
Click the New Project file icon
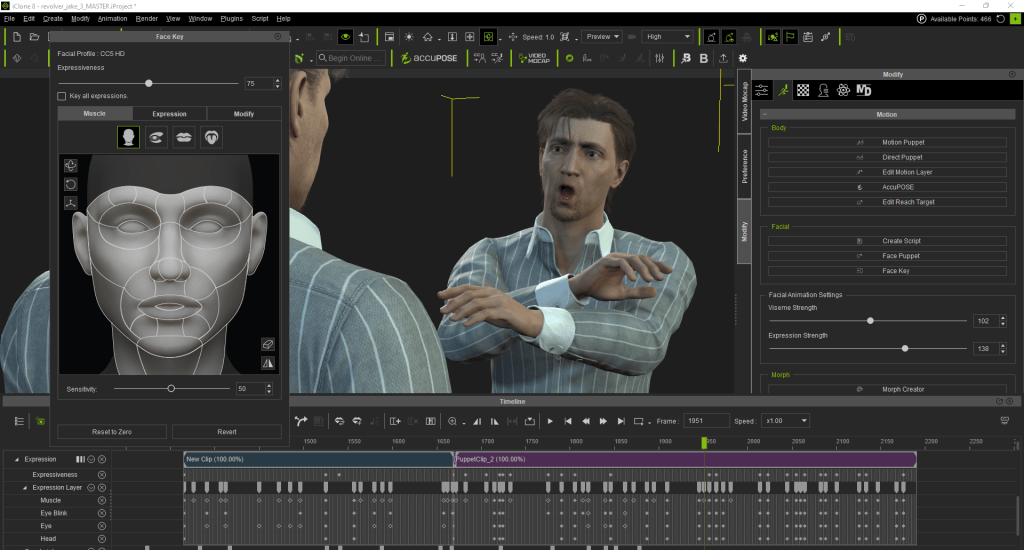17,37
